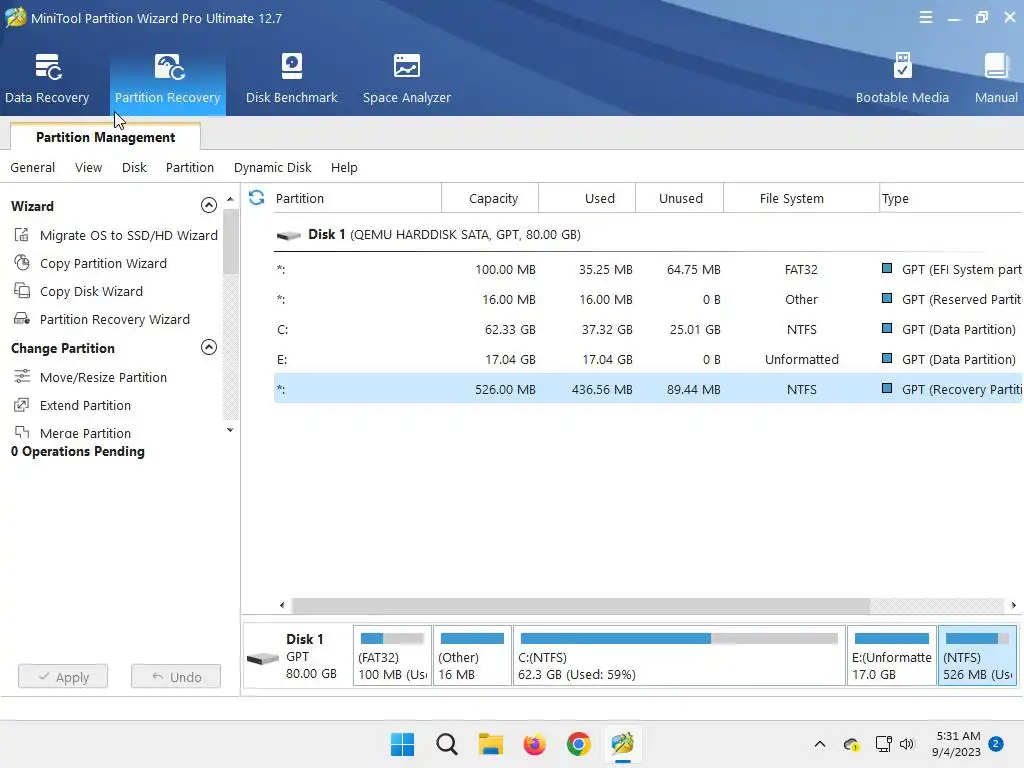
Task: Collapse the Change Partition section
Action: pyautogui.click(x=208, y=347)
